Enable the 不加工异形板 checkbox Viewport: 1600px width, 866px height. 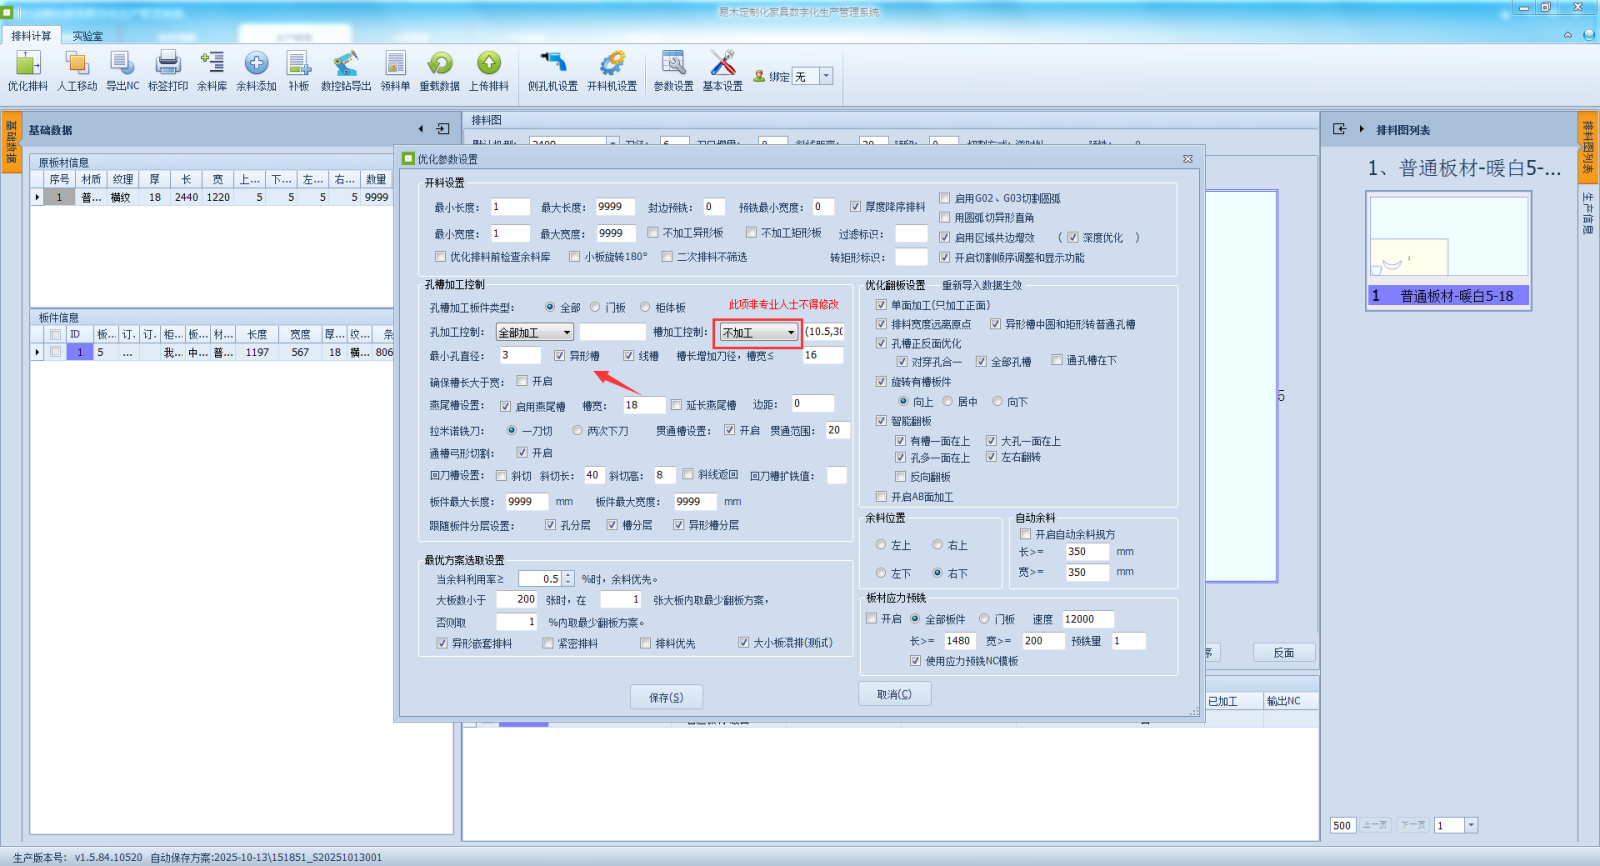point(653,233)
